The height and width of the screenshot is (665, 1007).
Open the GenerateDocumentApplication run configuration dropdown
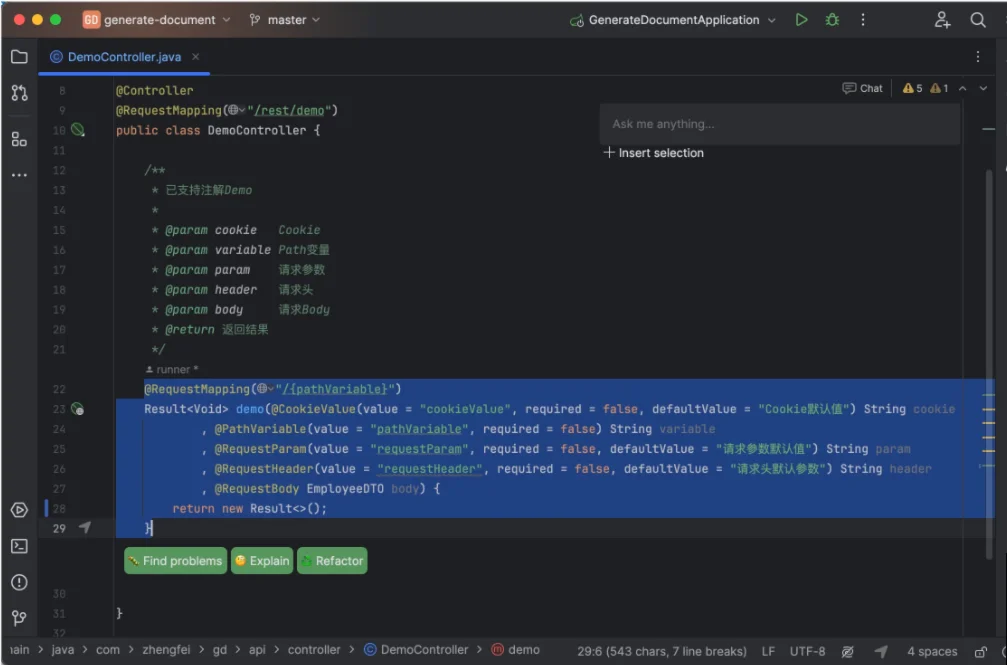coord(673,20)
